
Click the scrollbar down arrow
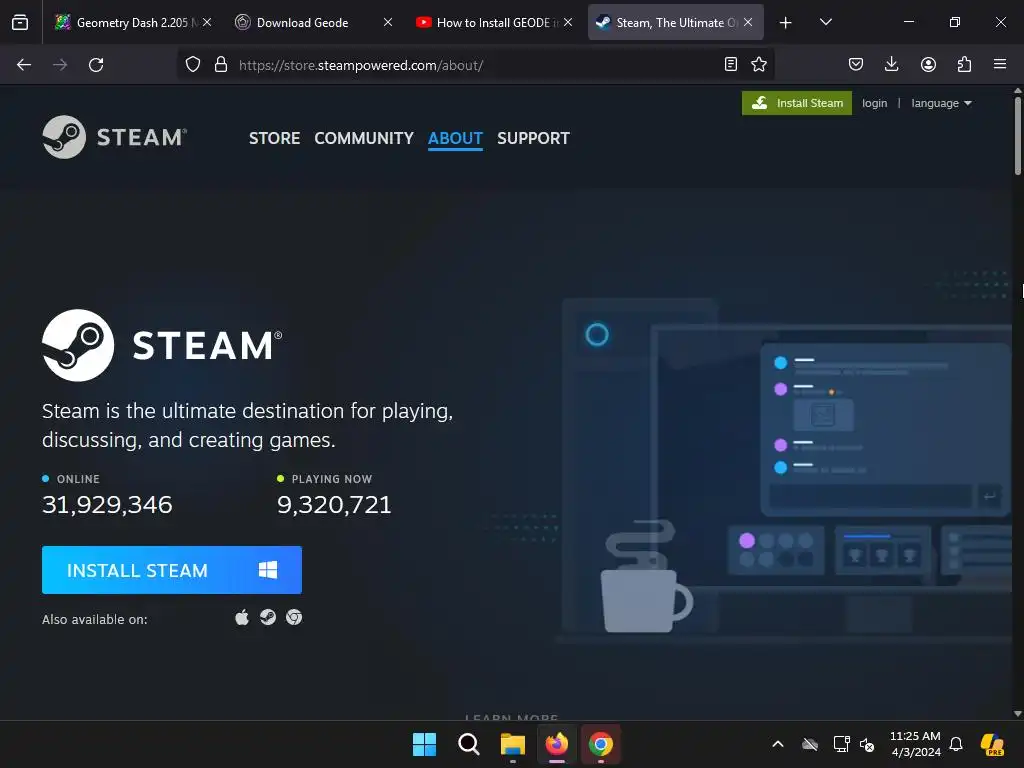1017,714
